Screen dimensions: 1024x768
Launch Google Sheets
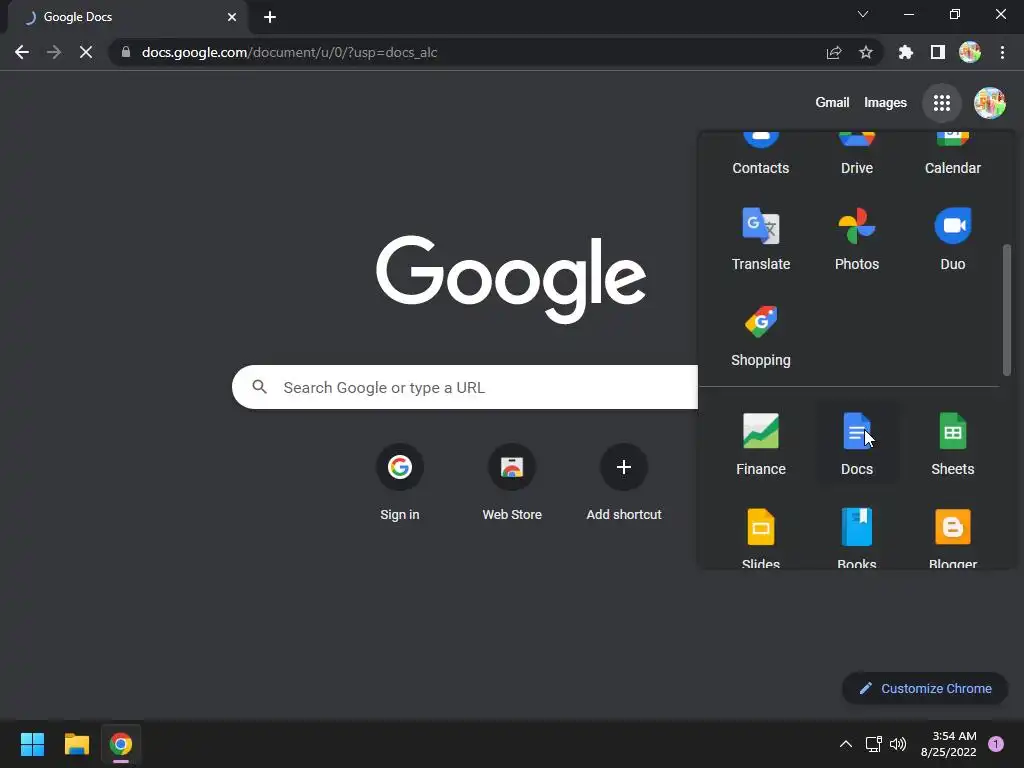coord(952,444)
